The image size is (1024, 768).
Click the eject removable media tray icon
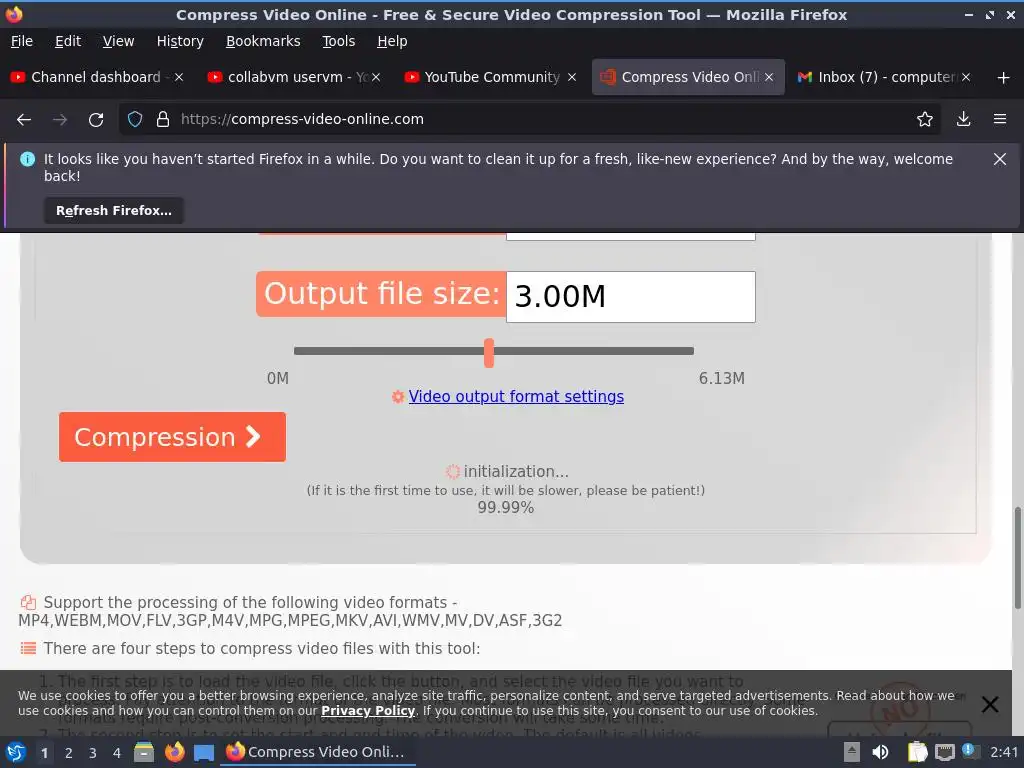852,752
